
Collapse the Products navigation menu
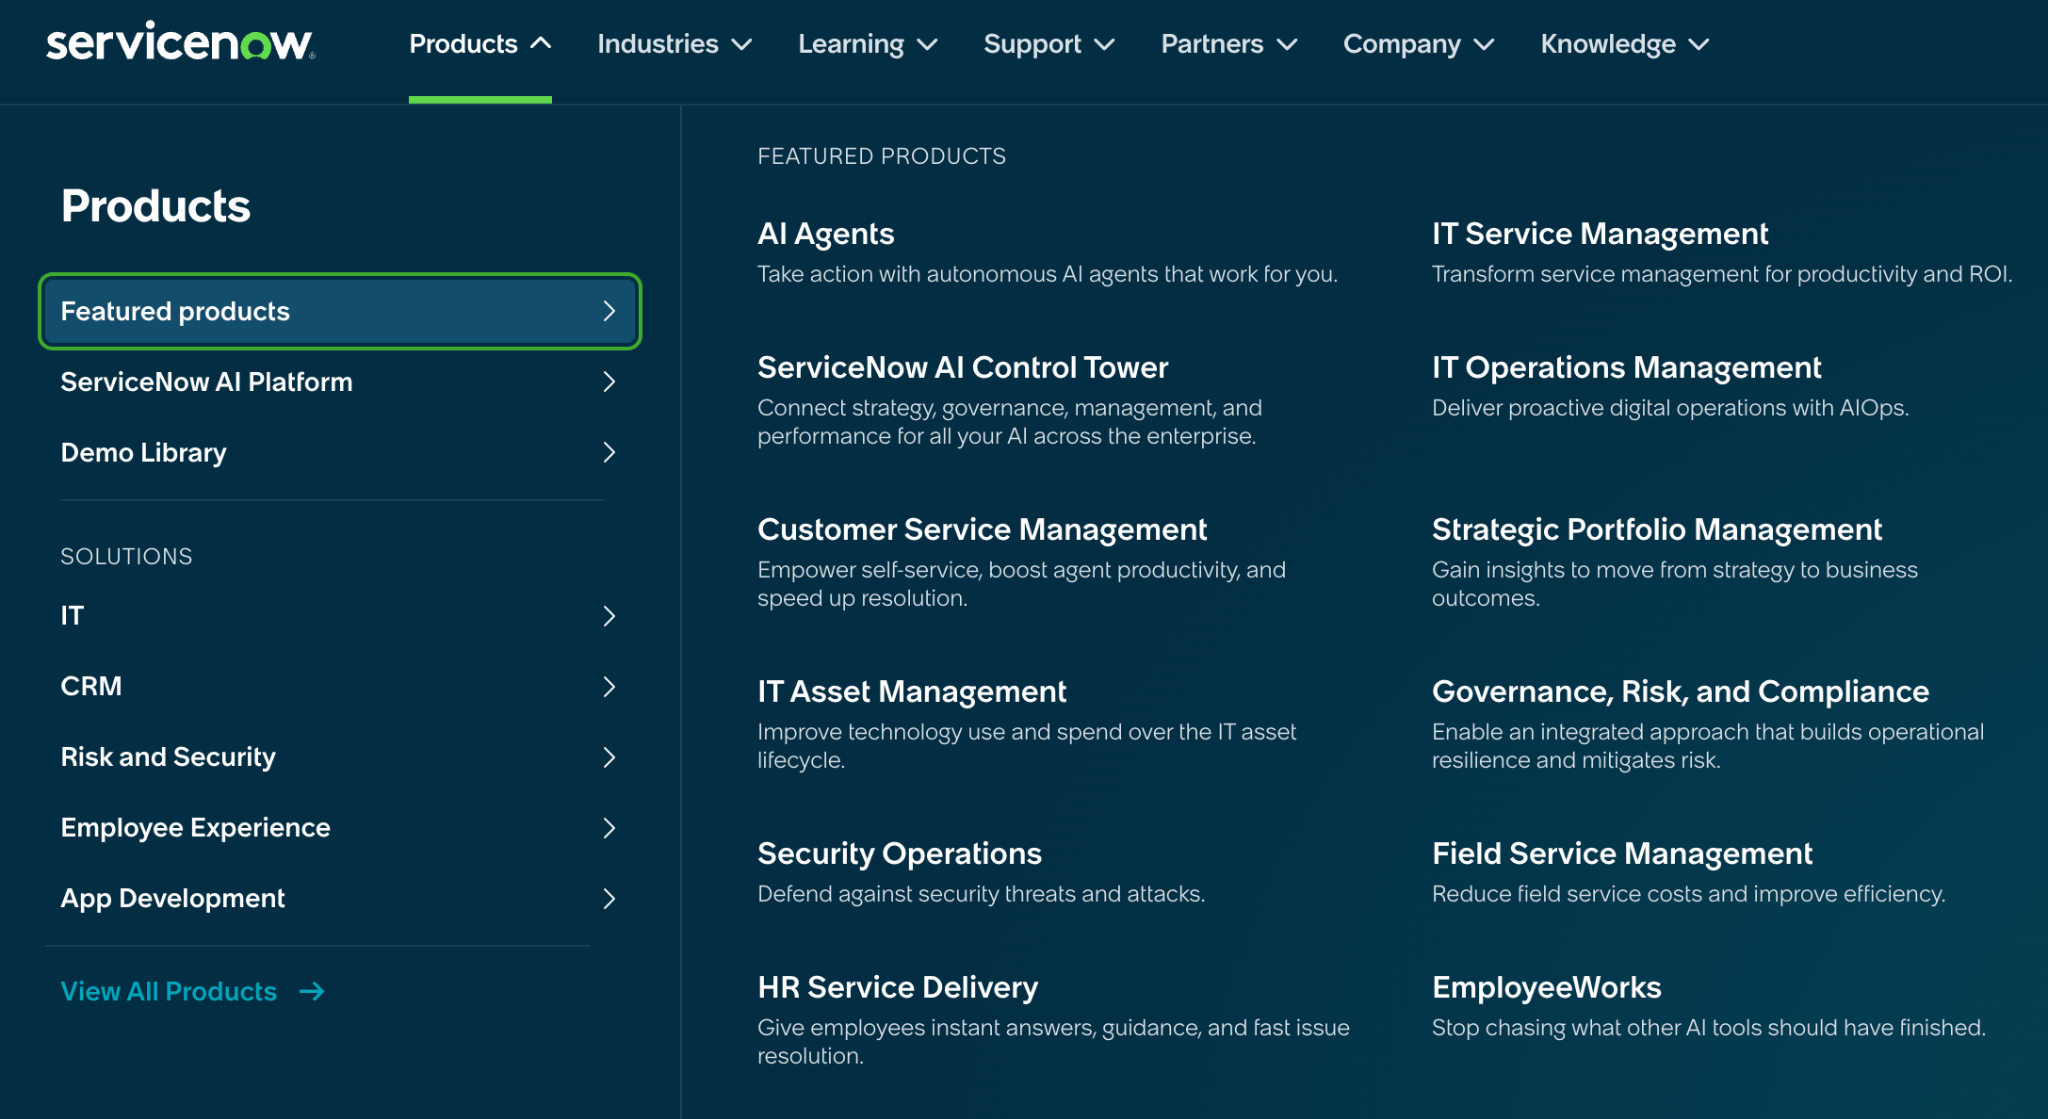coord(479,44)
